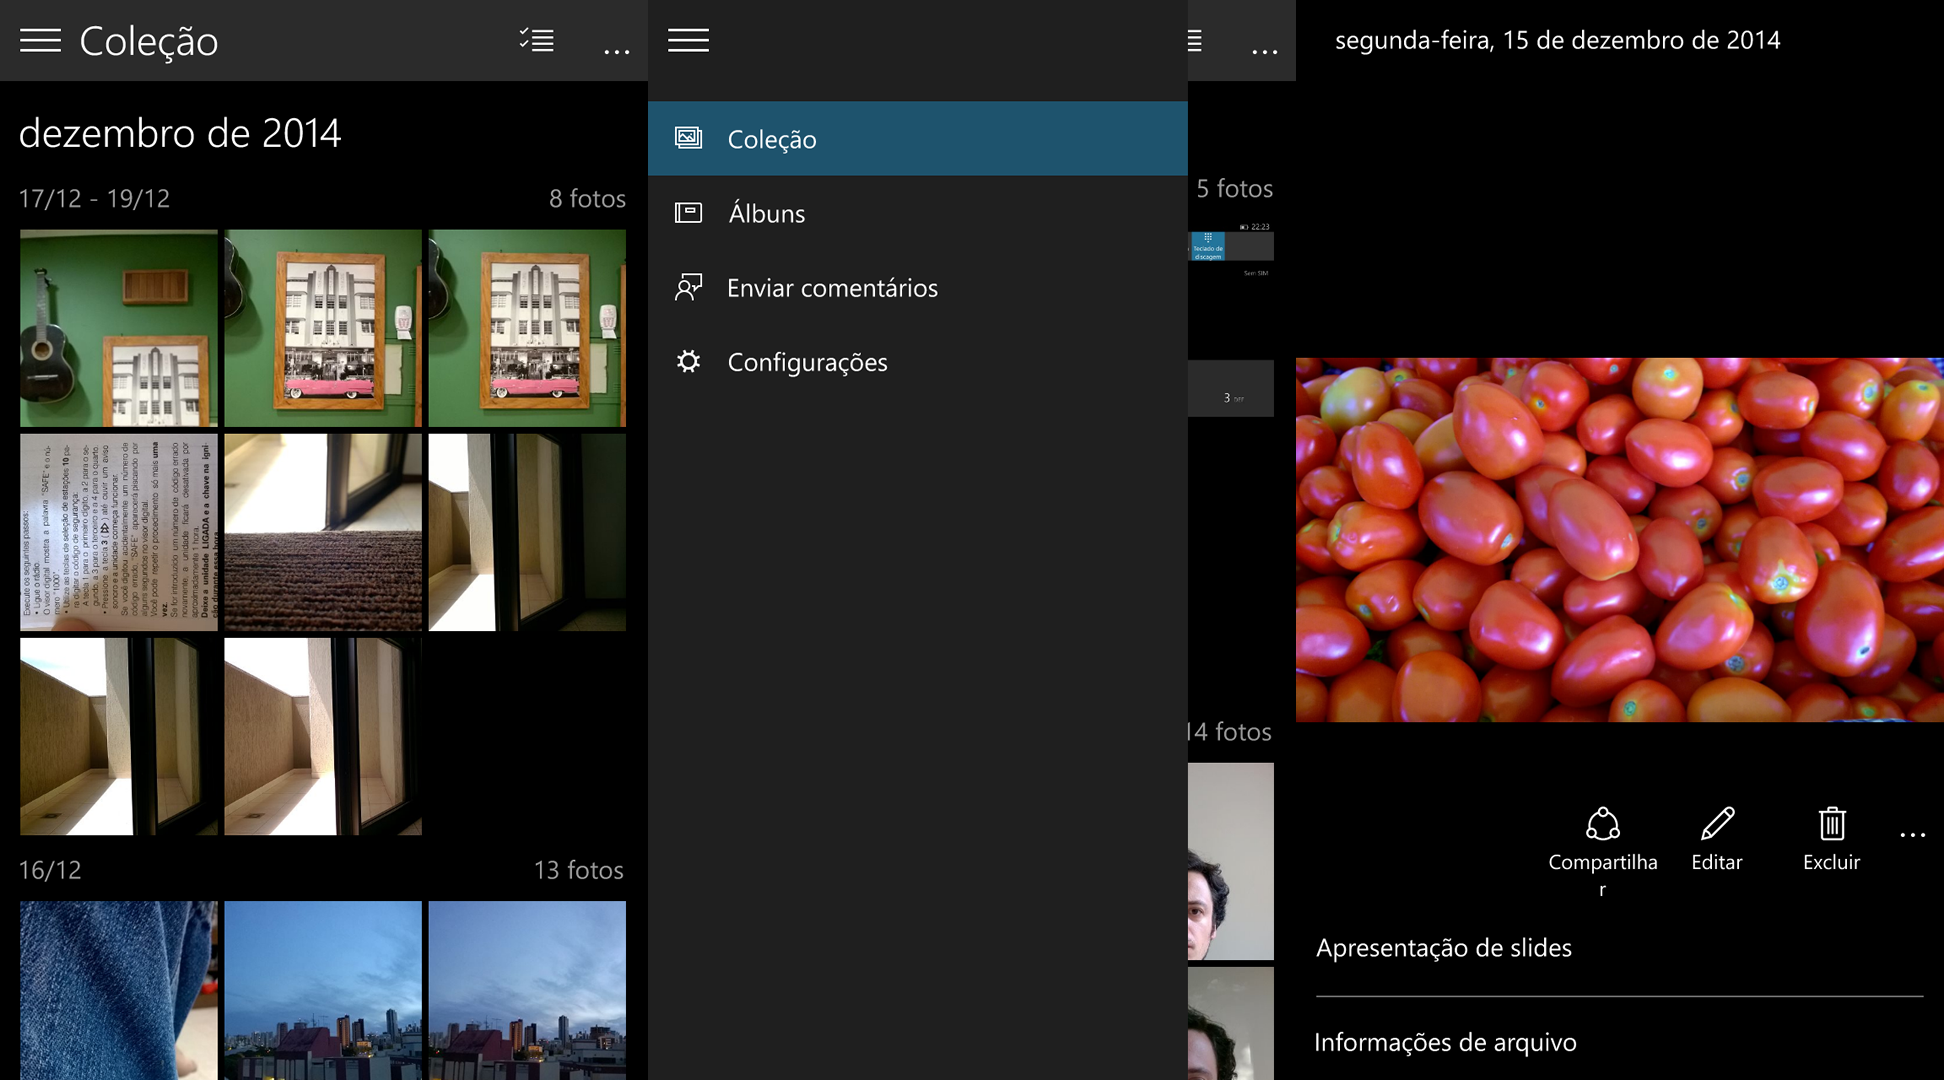1944x1080 pixels.
Task: Open the blue jeans photo thumbnail
Action: pyautogui.click(x=118, y=990)
